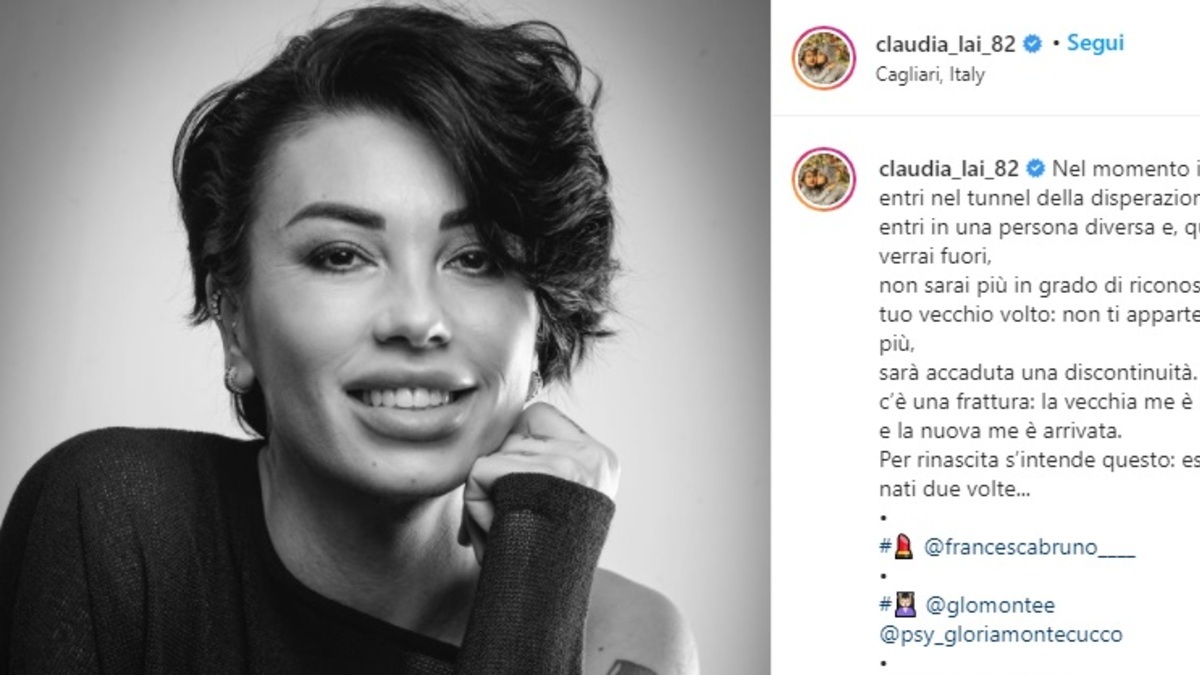
Task: Click the verified badge beside header username
Action: [x=1034, y=44]
